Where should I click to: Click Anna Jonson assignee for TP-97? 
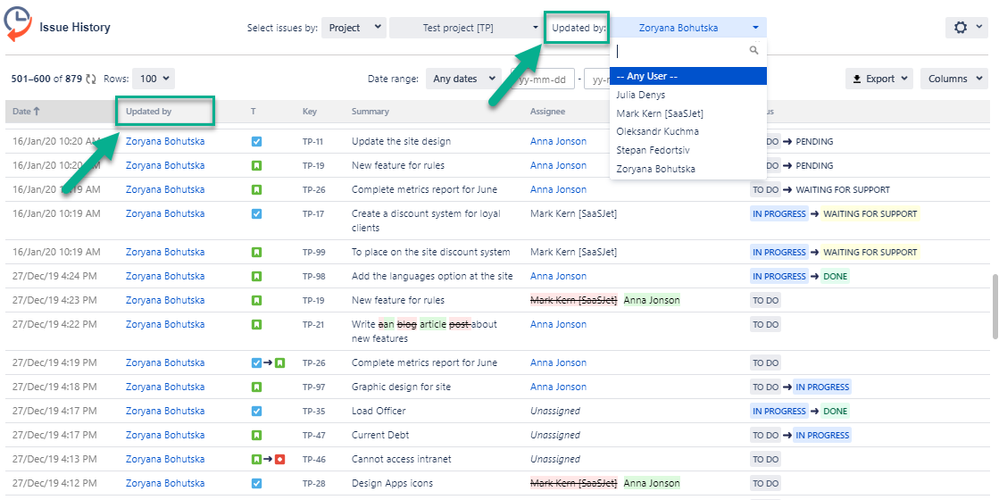[x=558, y=387]
